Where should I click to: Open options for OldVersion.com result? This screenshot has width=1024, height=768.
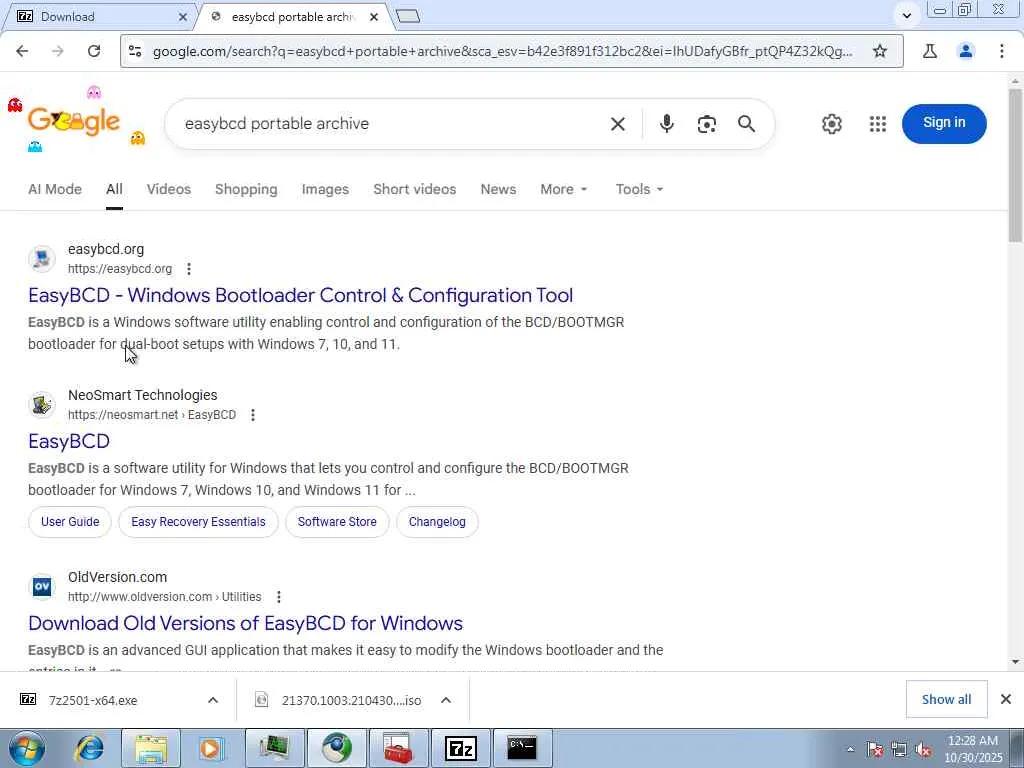pos(279,597)
